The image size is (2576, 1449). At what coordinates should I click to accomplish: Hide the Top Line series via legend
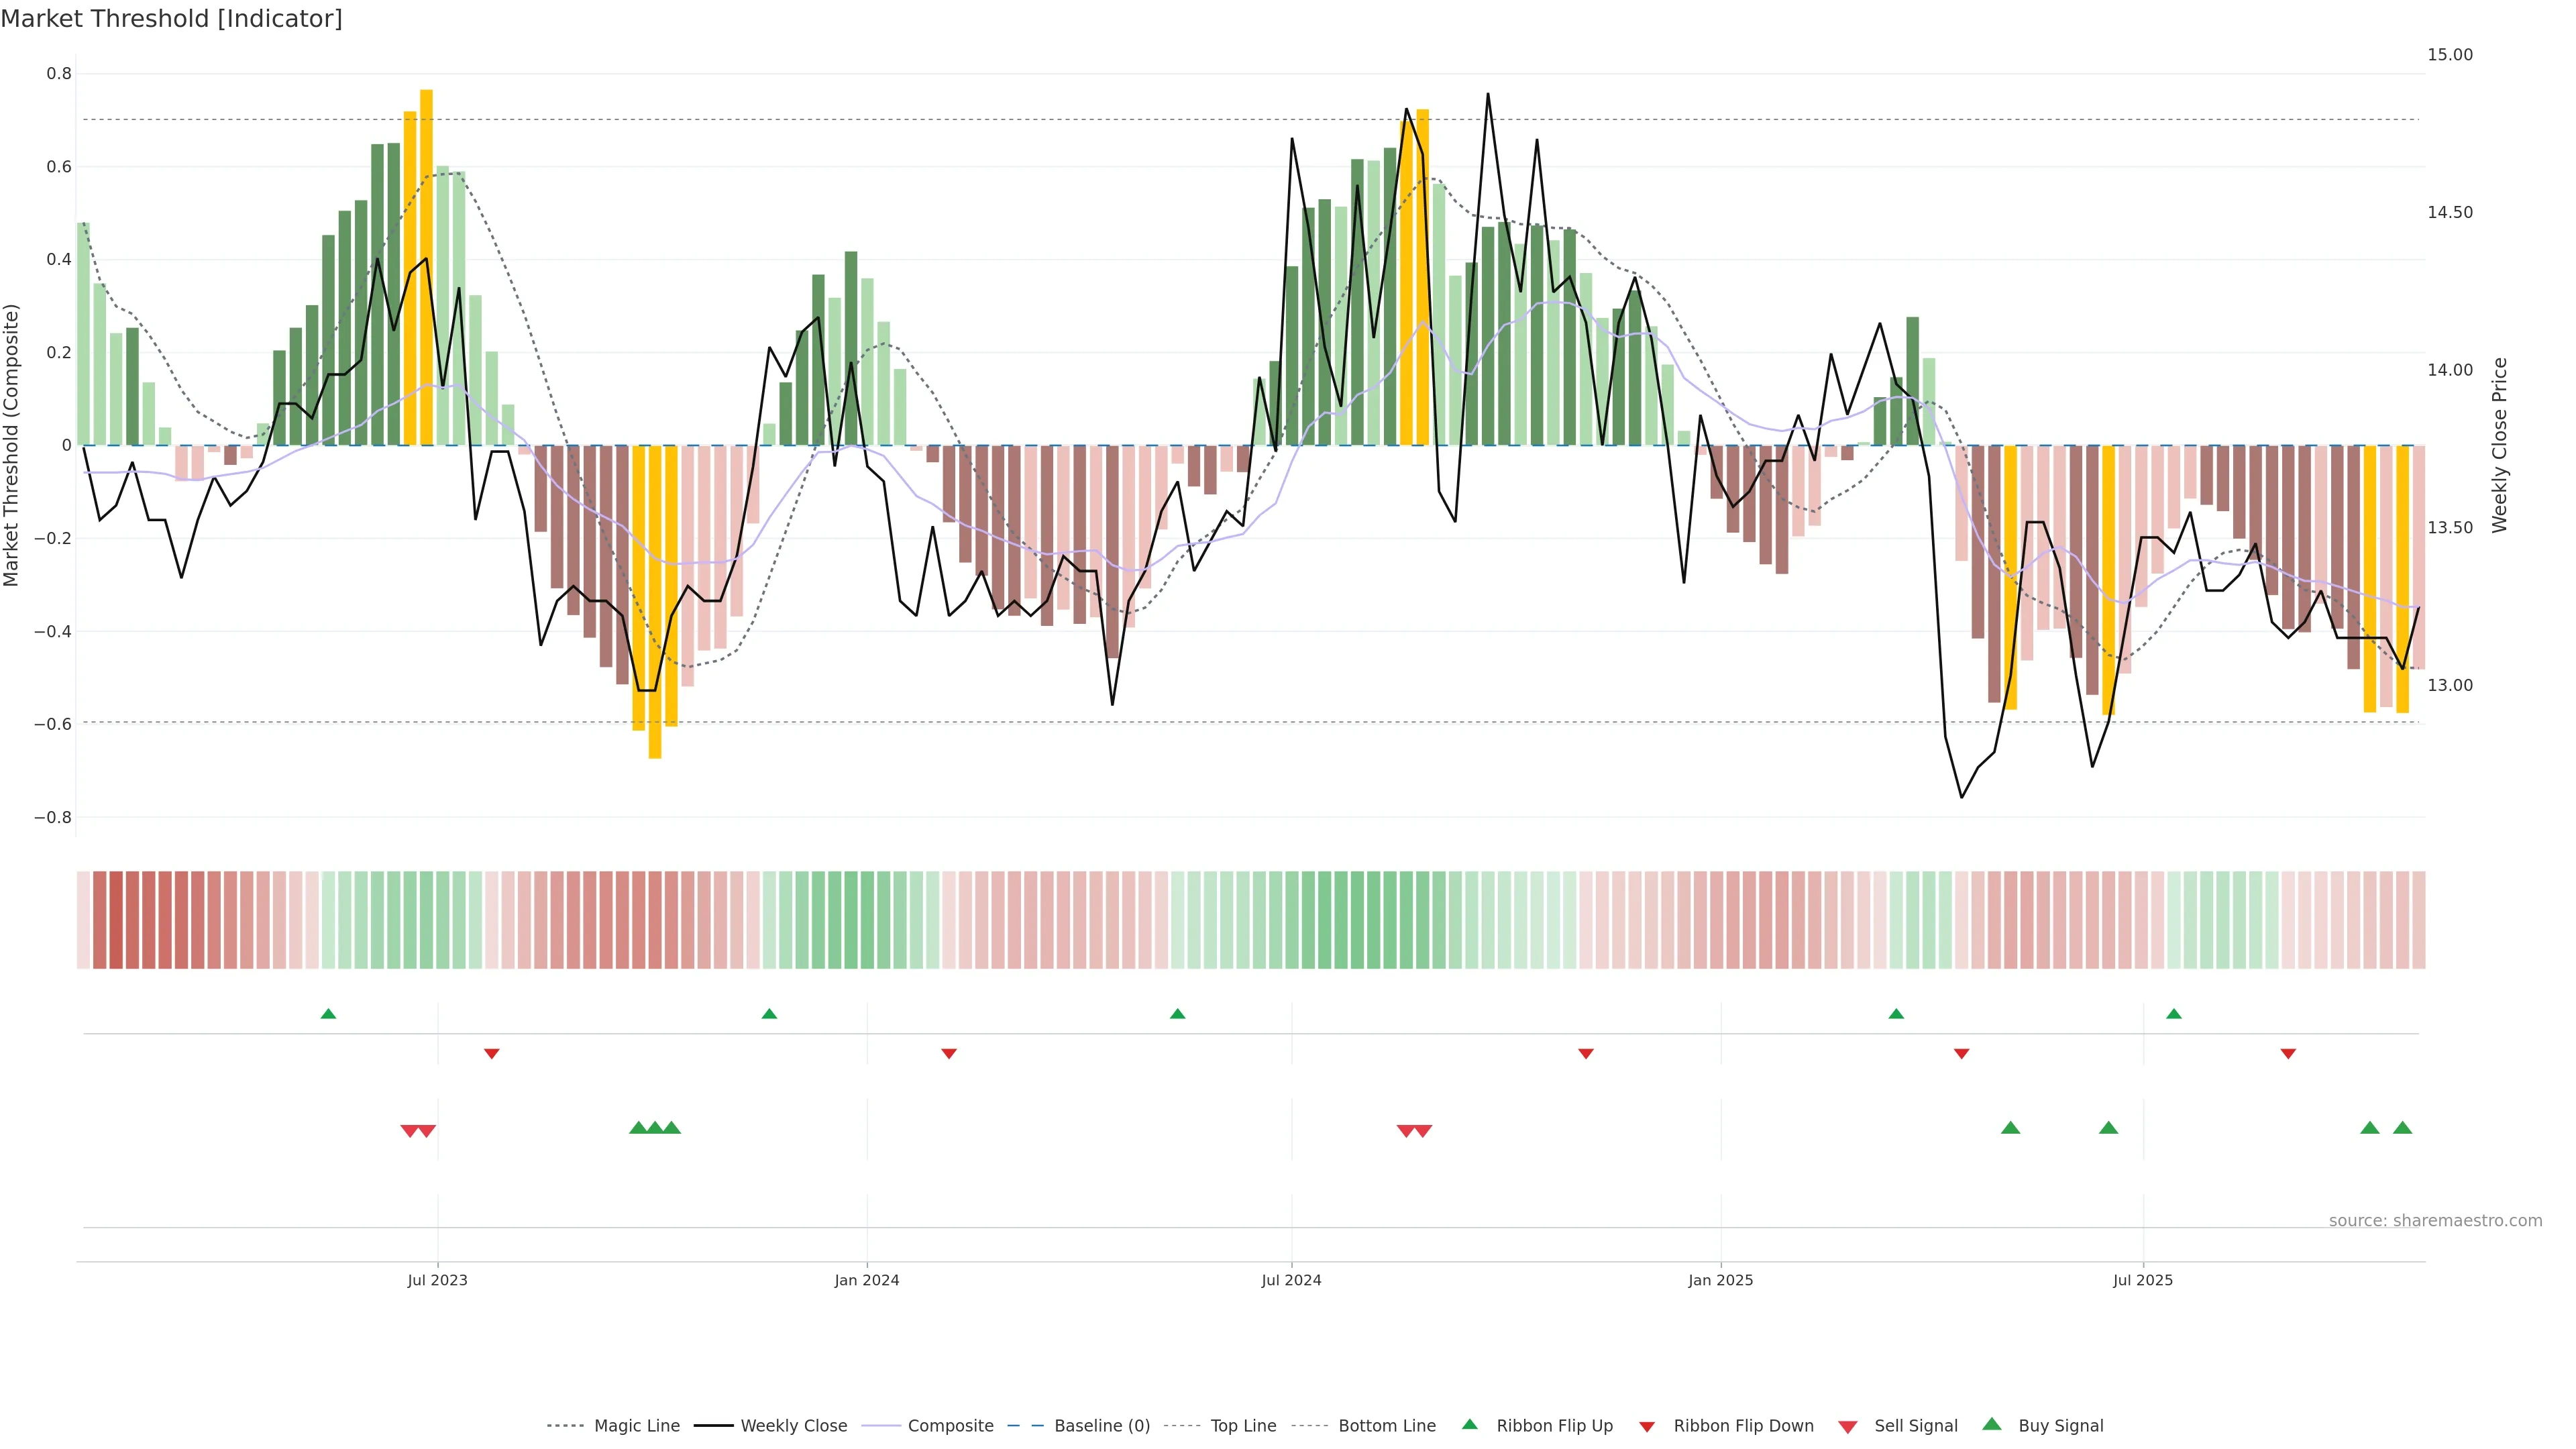[x=1243, y=1426]
